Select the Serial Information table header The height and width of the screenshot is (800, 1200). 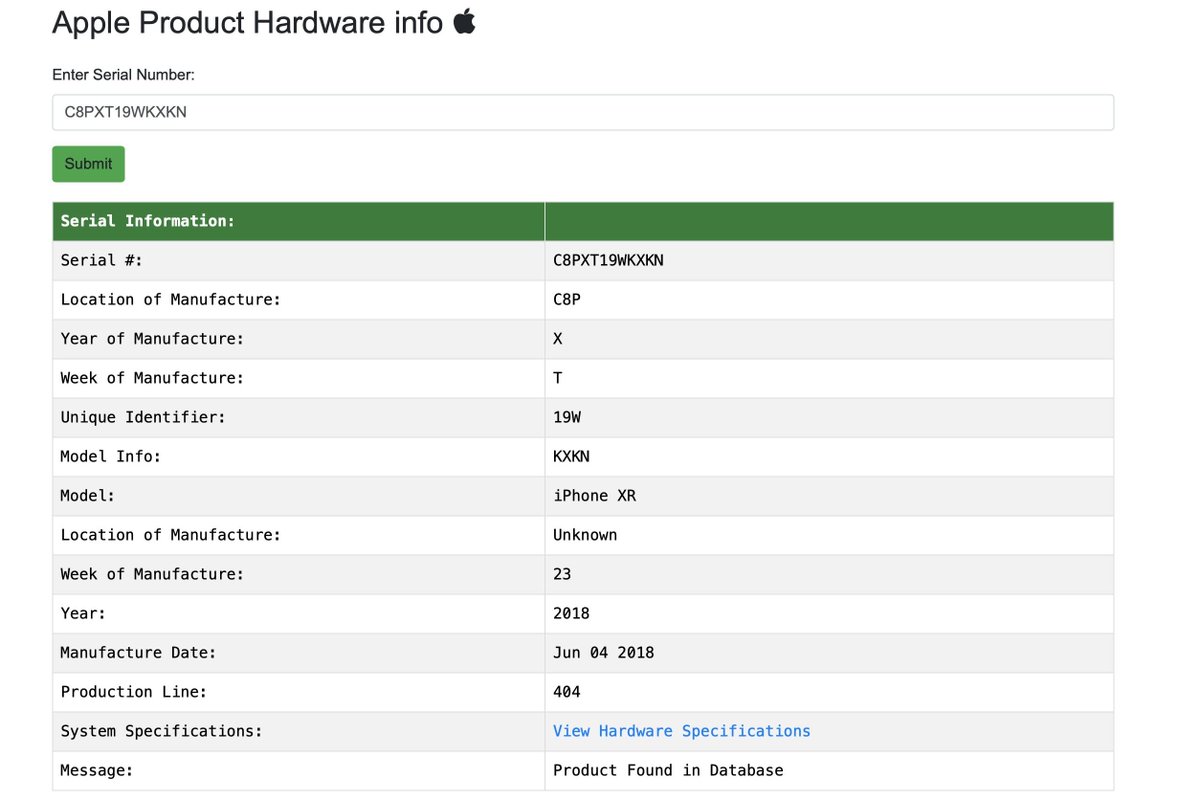[x=148, y=221]
